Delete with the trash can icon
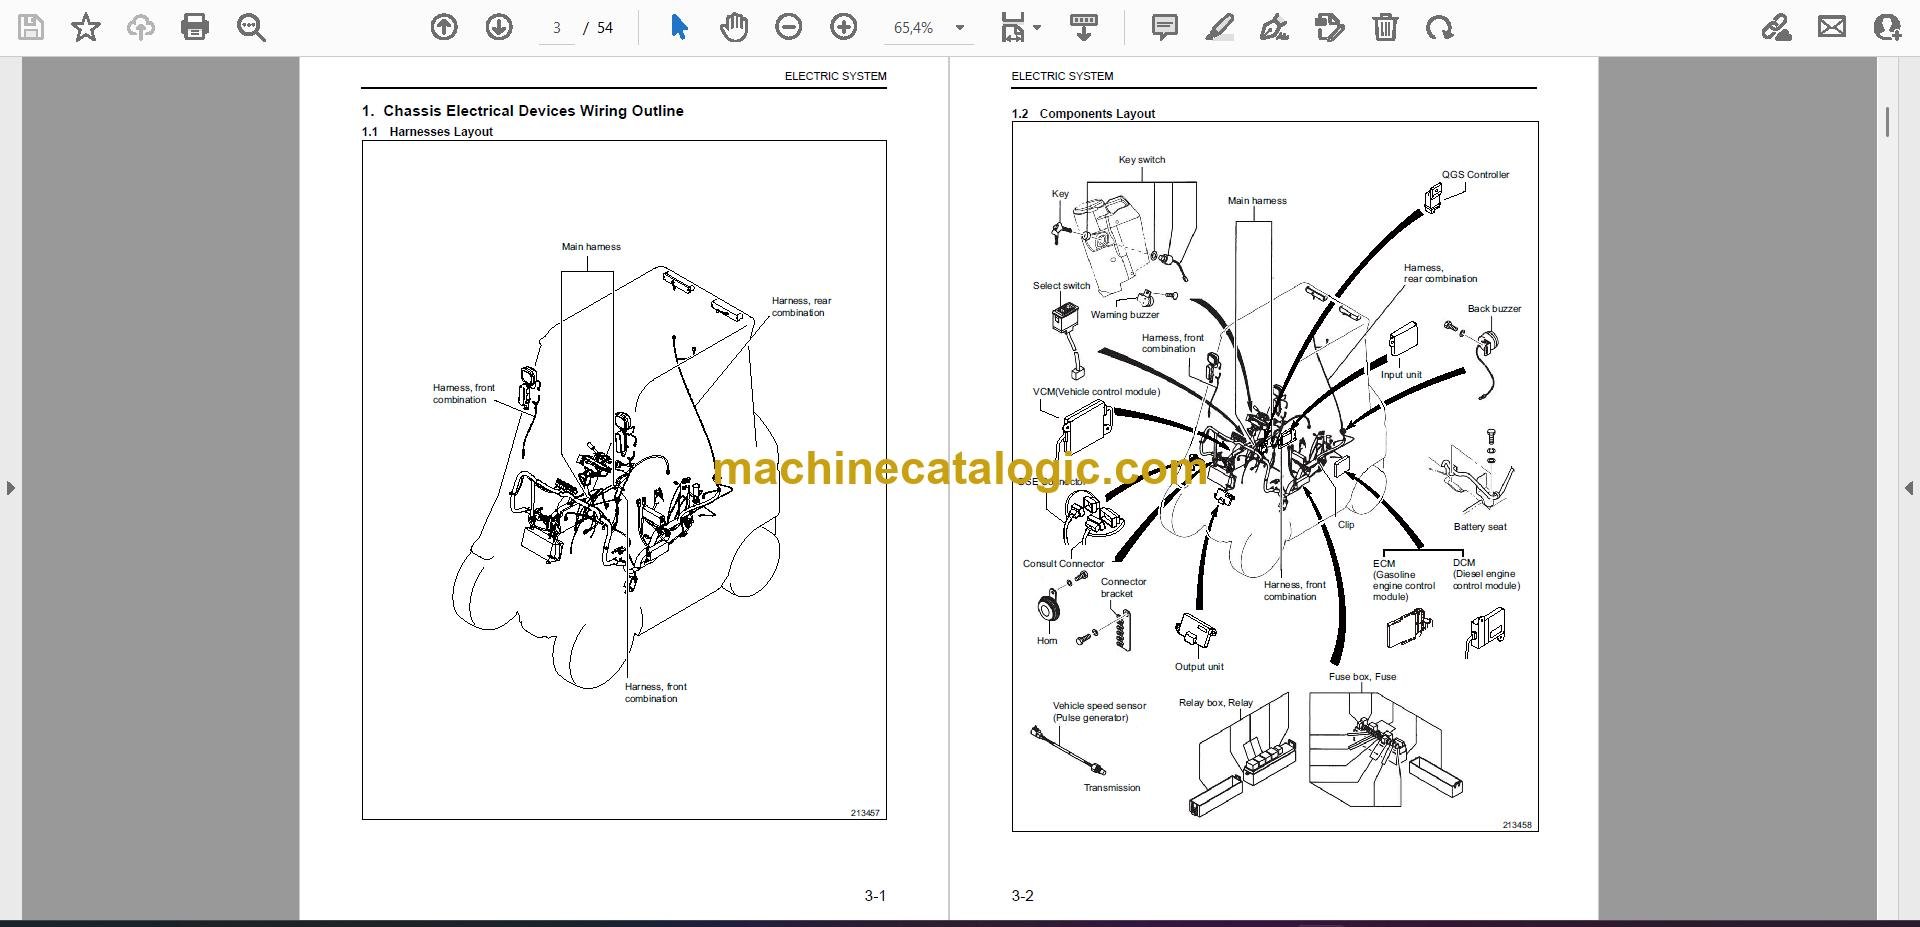This screenshot has height=927, width=1920. click(1385, 27)
